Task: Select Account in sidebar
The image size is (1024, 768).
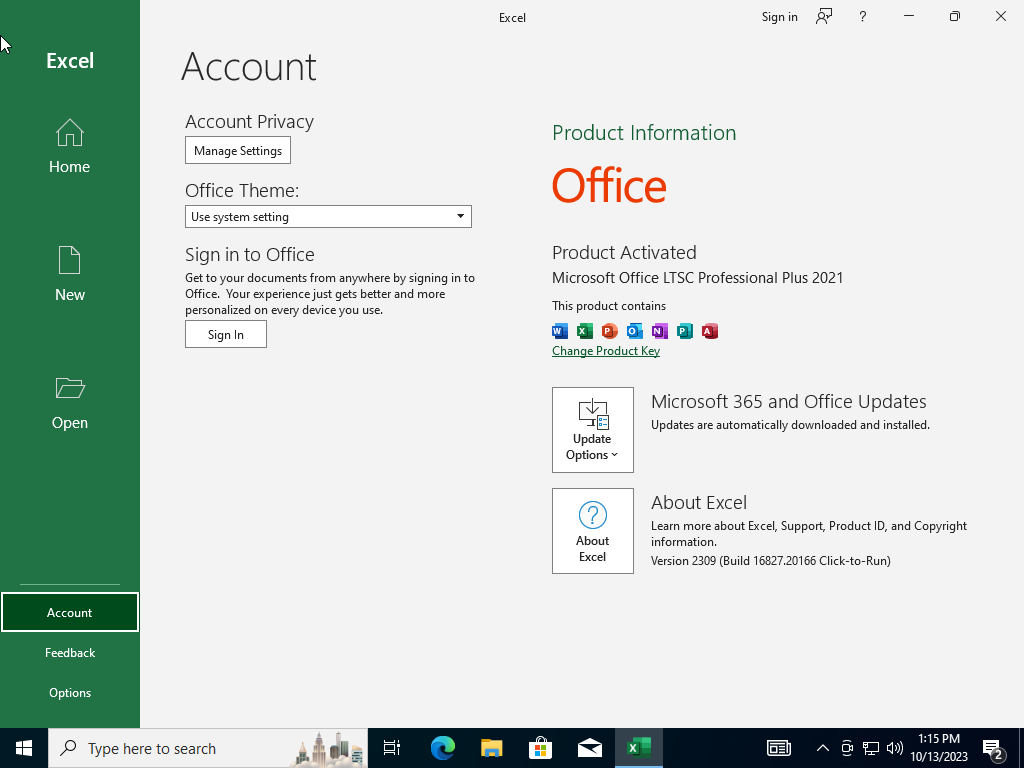Action: point(69,613)
